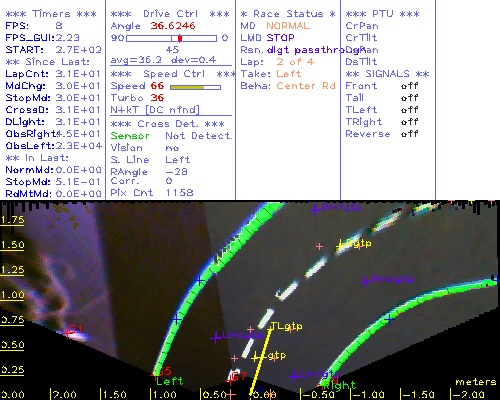500x400 pixels.
Task: Click the SIGNALS section header
Action: (x=387, y=74)
